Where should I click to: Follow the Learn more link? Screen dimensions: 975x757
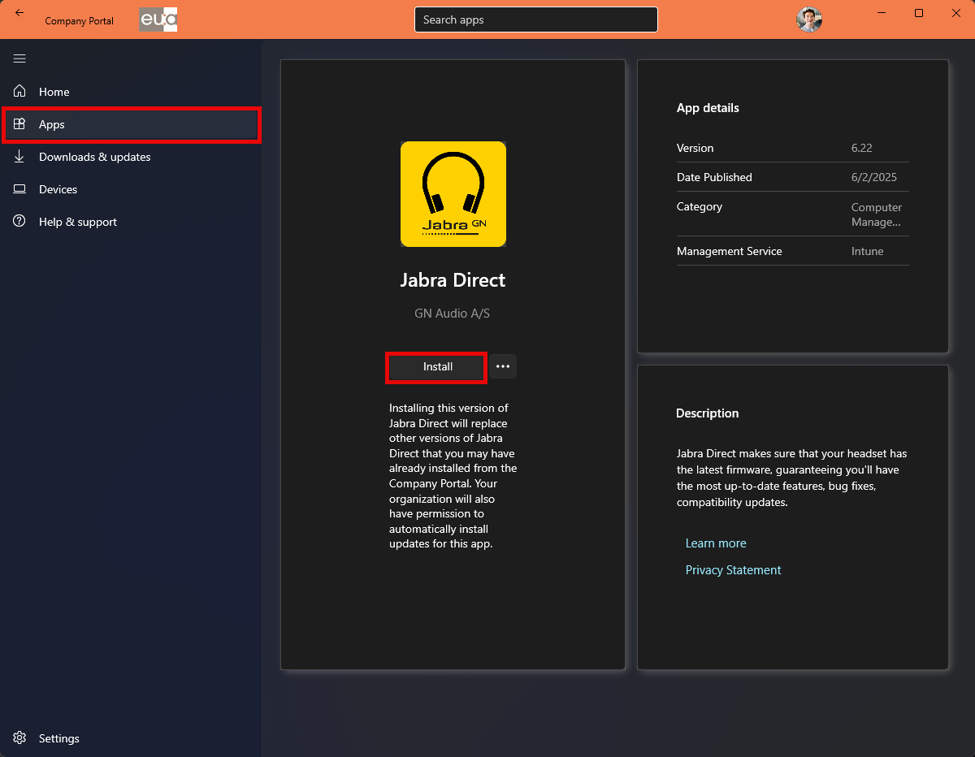point(715,543)
